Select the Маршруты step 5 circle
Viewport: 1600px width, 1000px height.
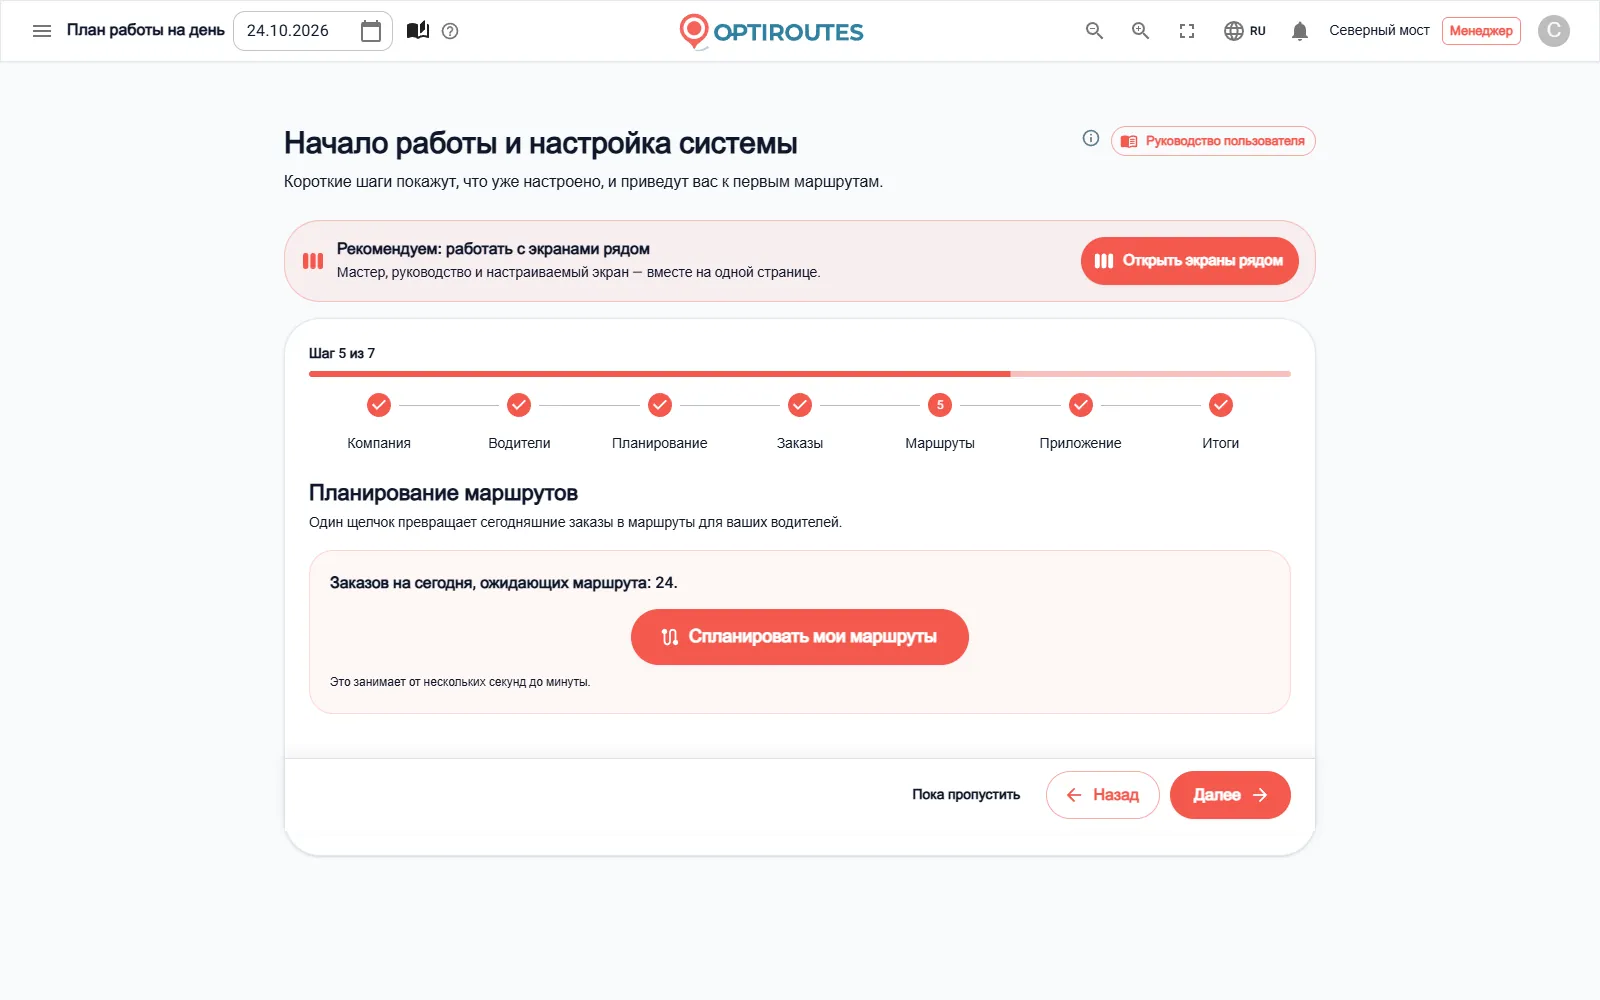coord(940,405)
